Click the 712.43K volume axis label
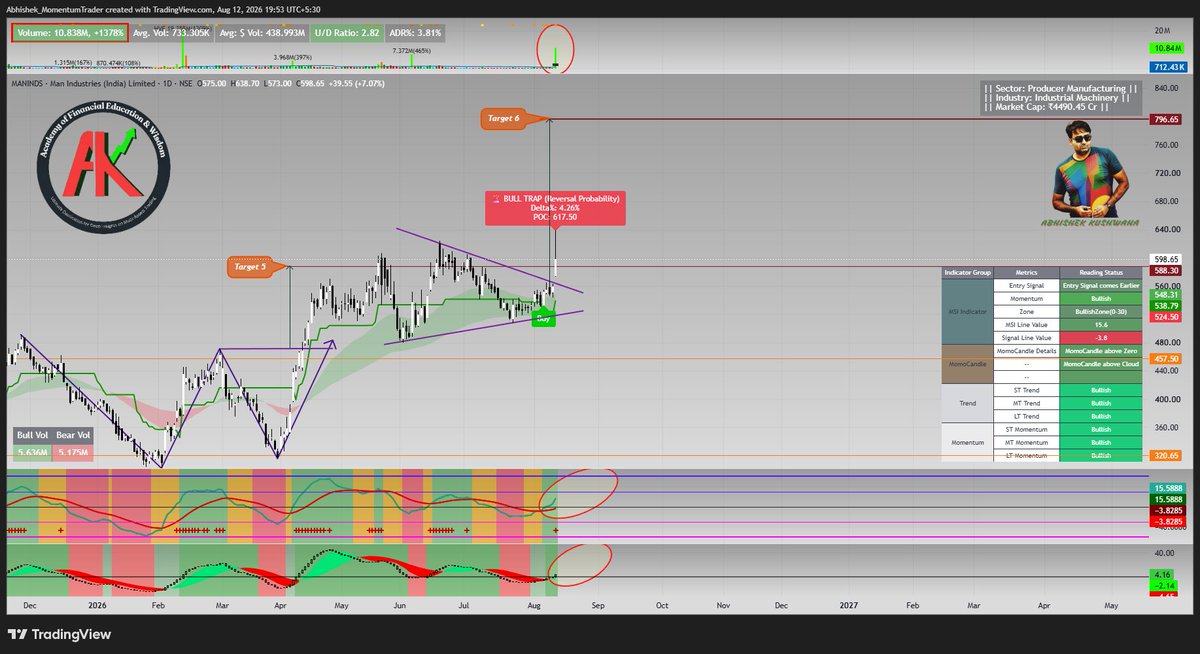Screen dimensions: 1200x654 (x=1166, y=66)
